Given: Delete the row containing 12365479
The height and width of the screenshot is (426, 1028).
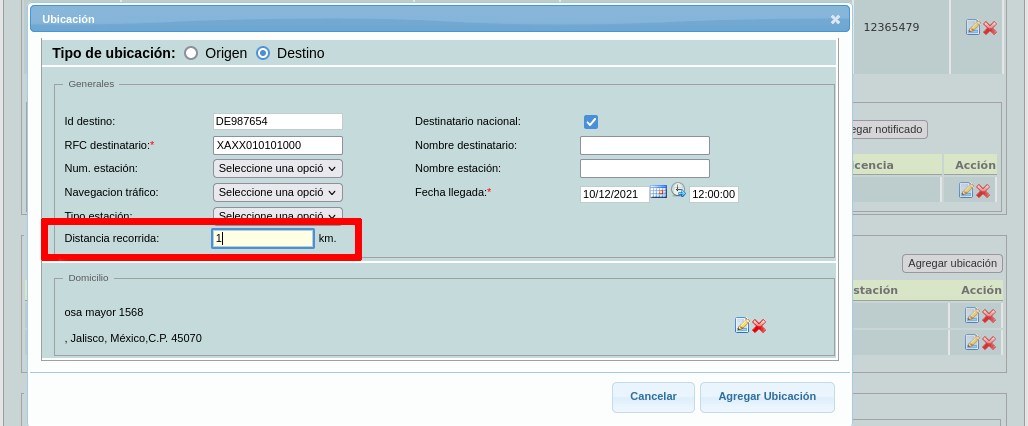Looking at the screenshot, I should click(990, 28).
